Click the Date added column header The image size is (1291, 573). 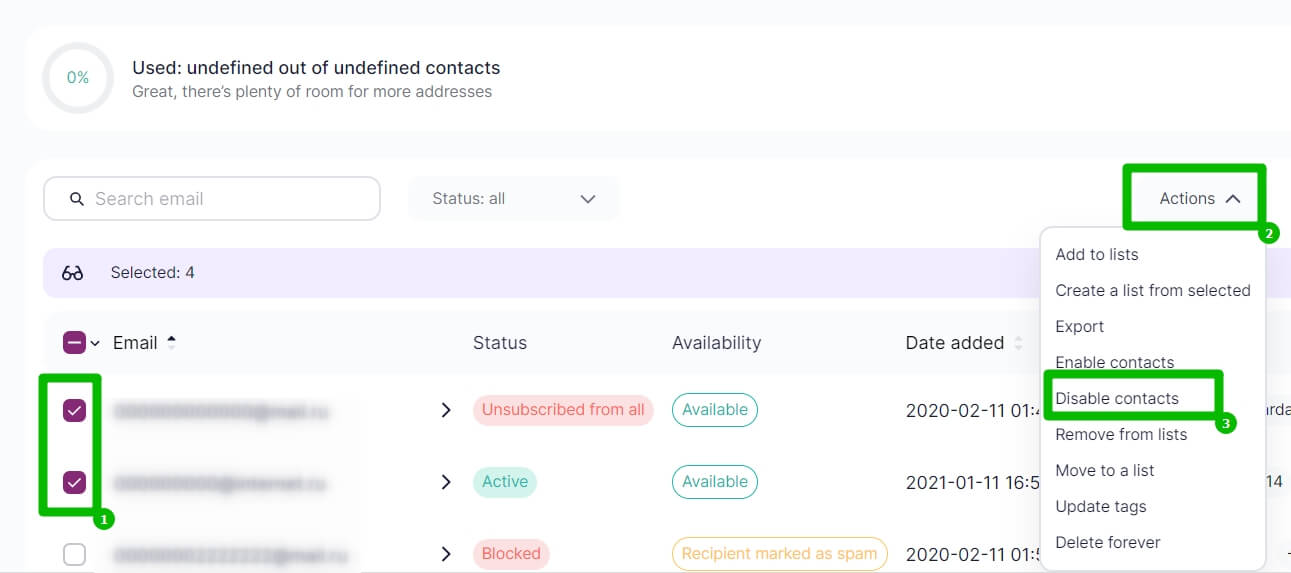954,343
